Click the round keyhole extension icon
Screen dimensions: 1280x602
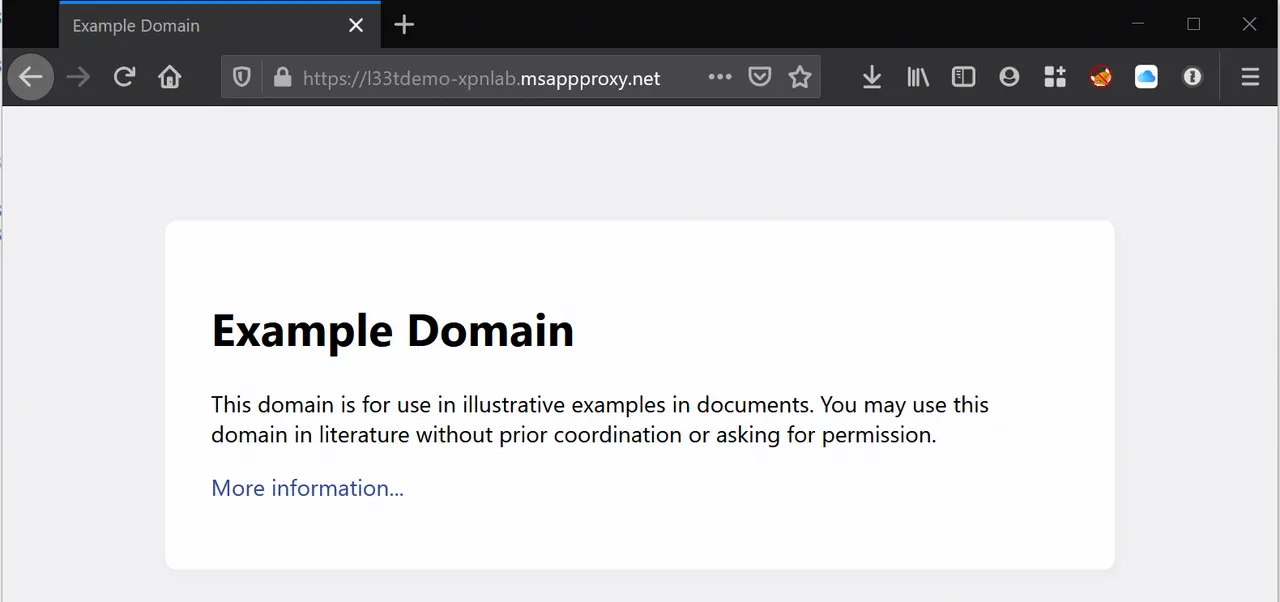tap(1192, 77)
